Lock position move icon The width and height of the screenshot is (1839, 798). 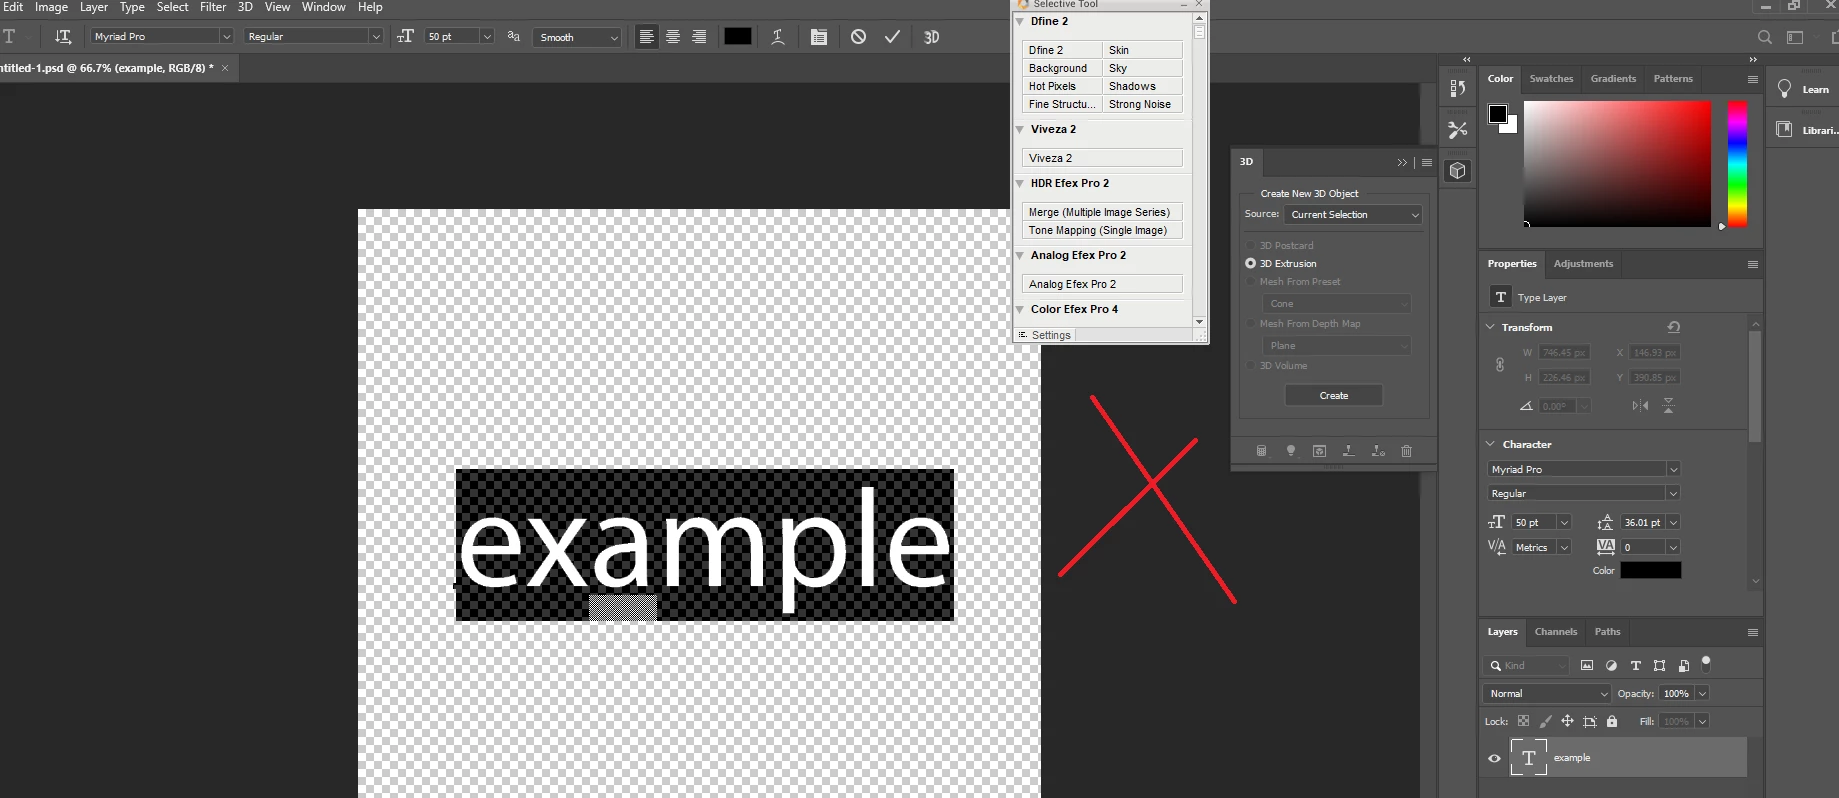click(1567, 721)
